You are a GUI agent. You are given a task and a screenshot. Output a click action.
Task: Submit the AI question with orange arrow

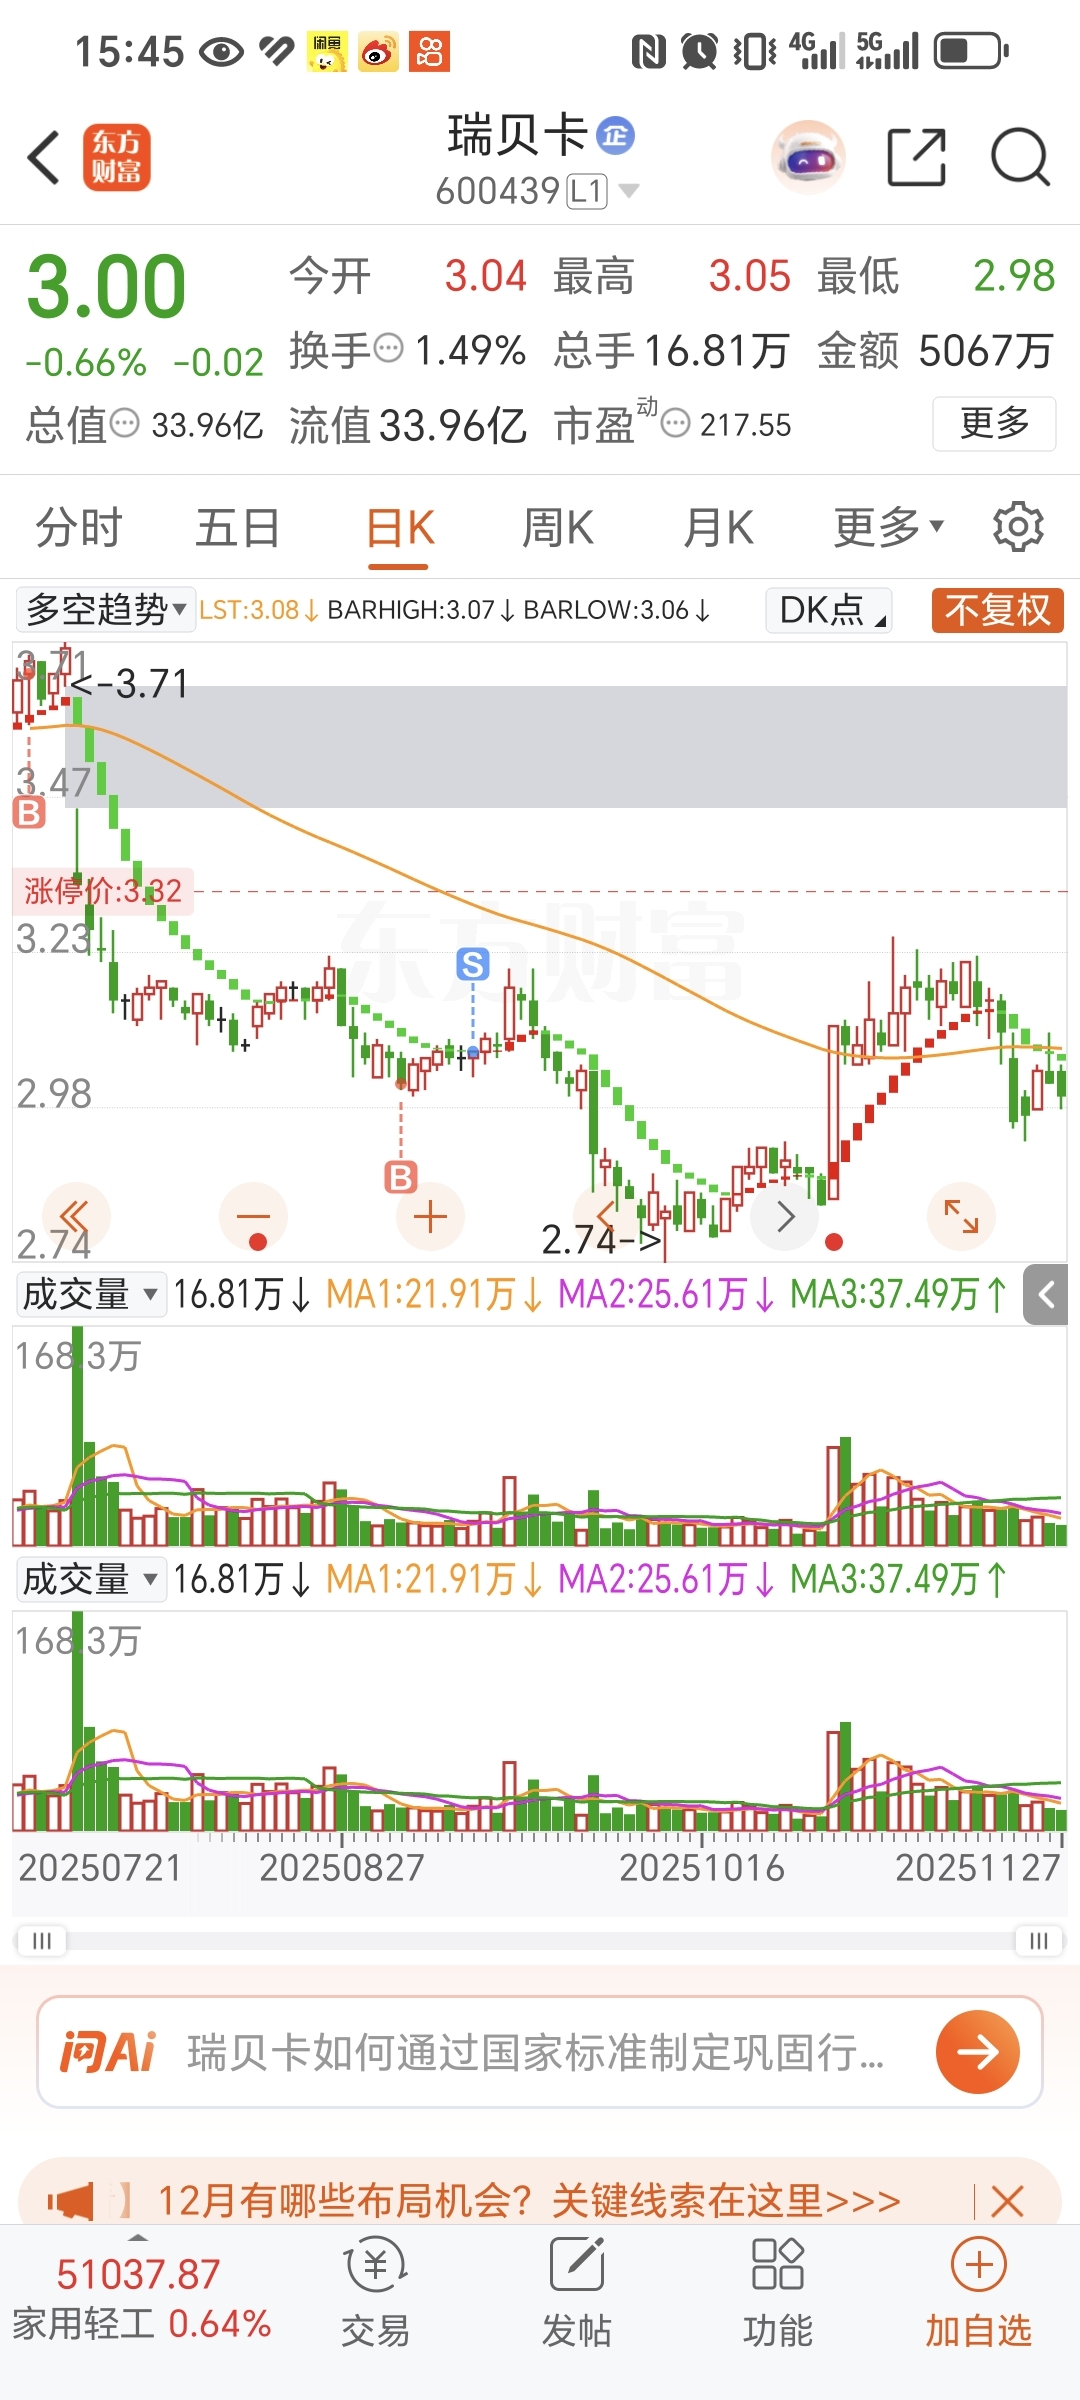pyautogui.click(x=977, y=2052)
